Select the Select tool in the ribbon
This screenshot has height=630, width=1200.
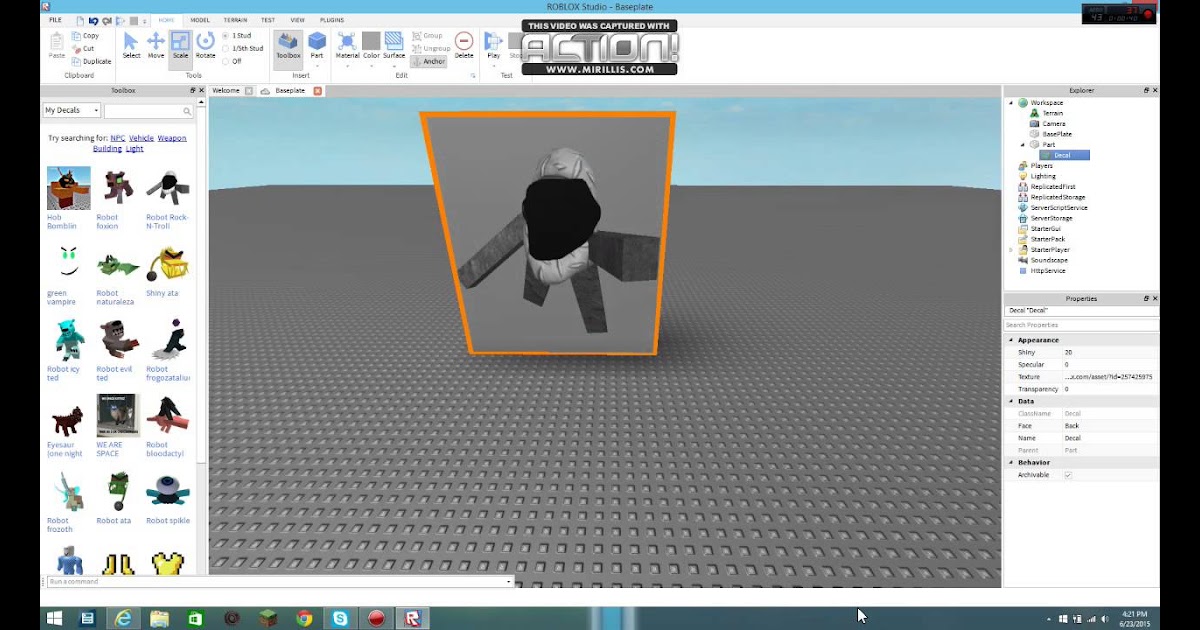[131, 45]
